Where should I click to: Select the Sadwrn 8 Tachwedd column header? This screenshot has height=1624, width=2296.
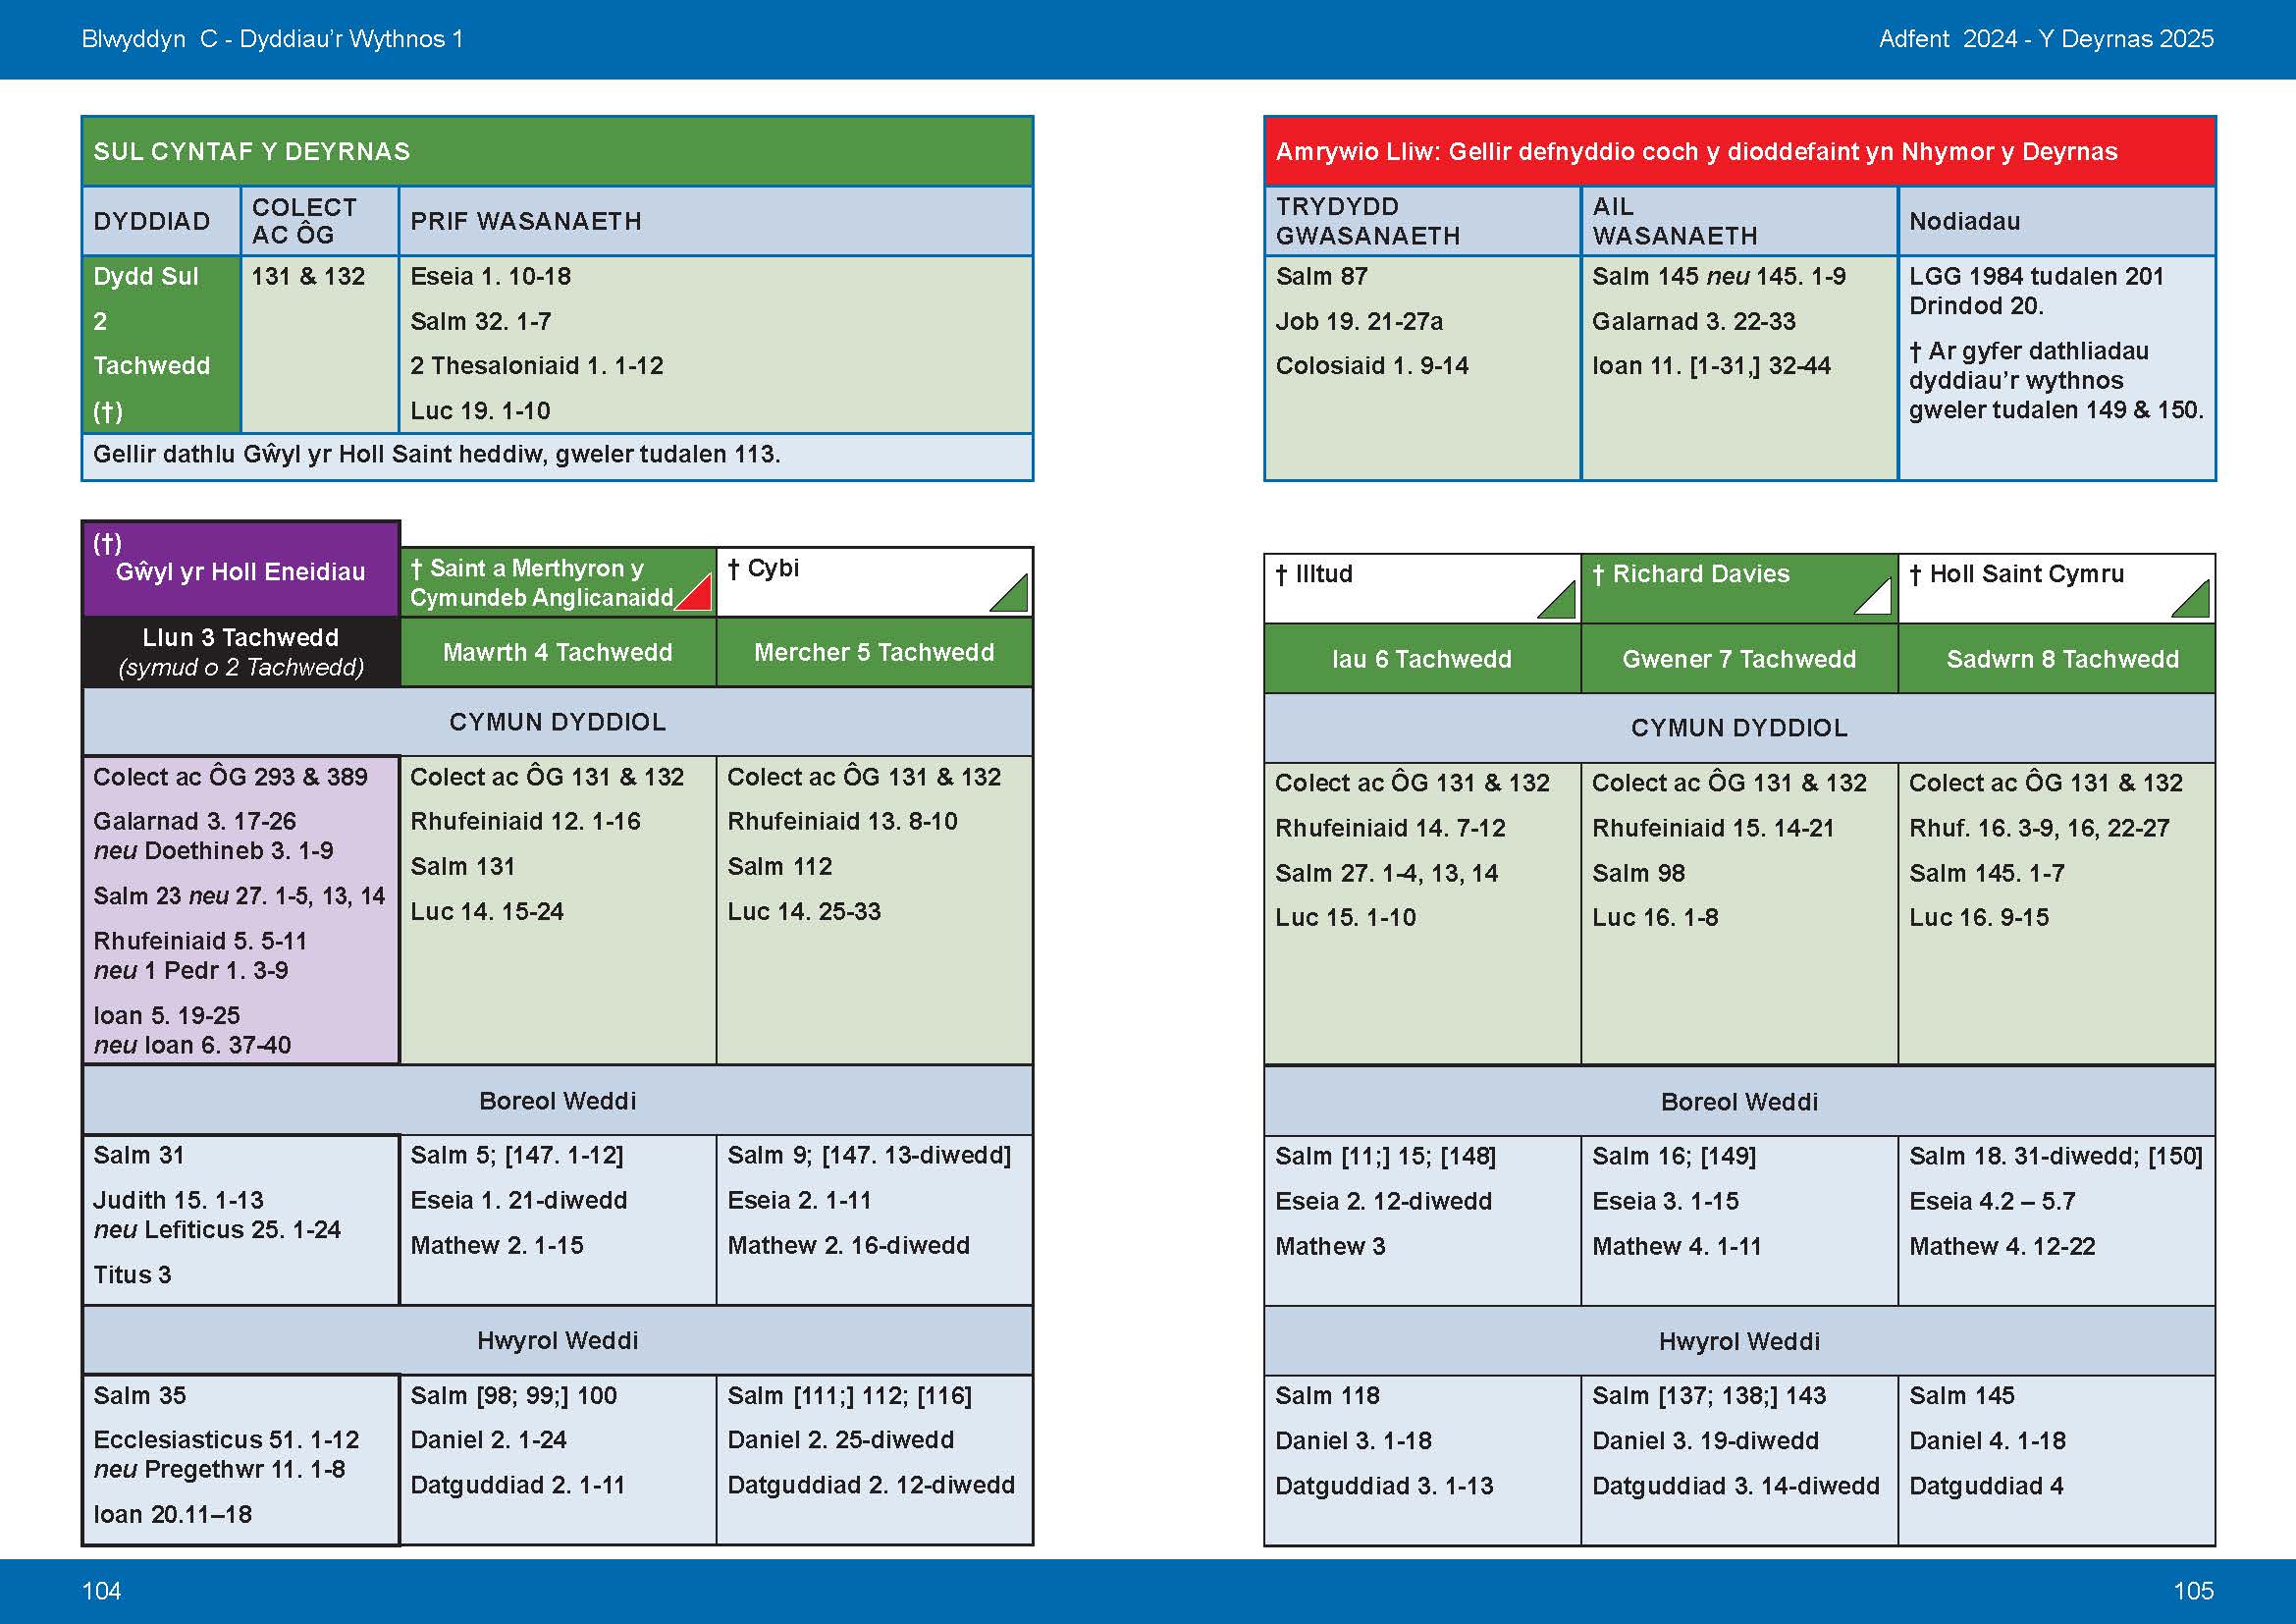2062,659
